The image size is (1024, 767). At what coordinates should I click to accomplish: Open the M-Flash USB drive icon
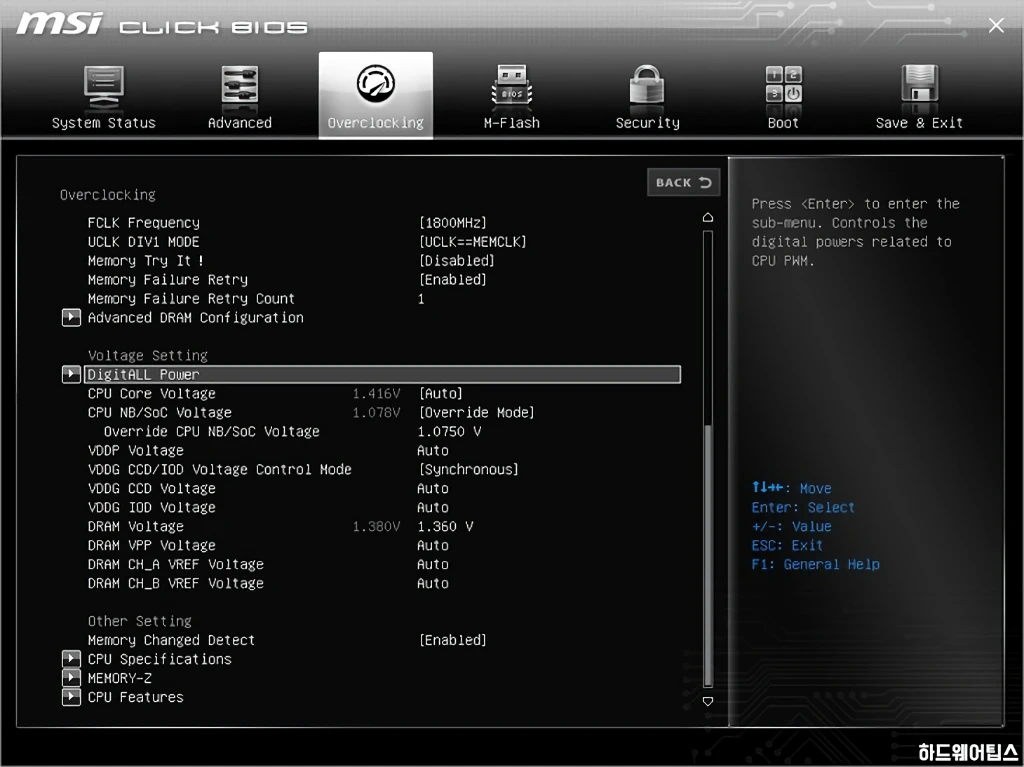pos(511,85)
